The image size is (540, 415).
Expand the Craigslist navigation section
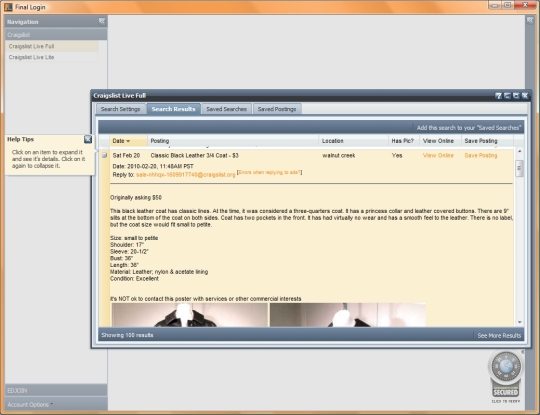click(x=56, y=35)
